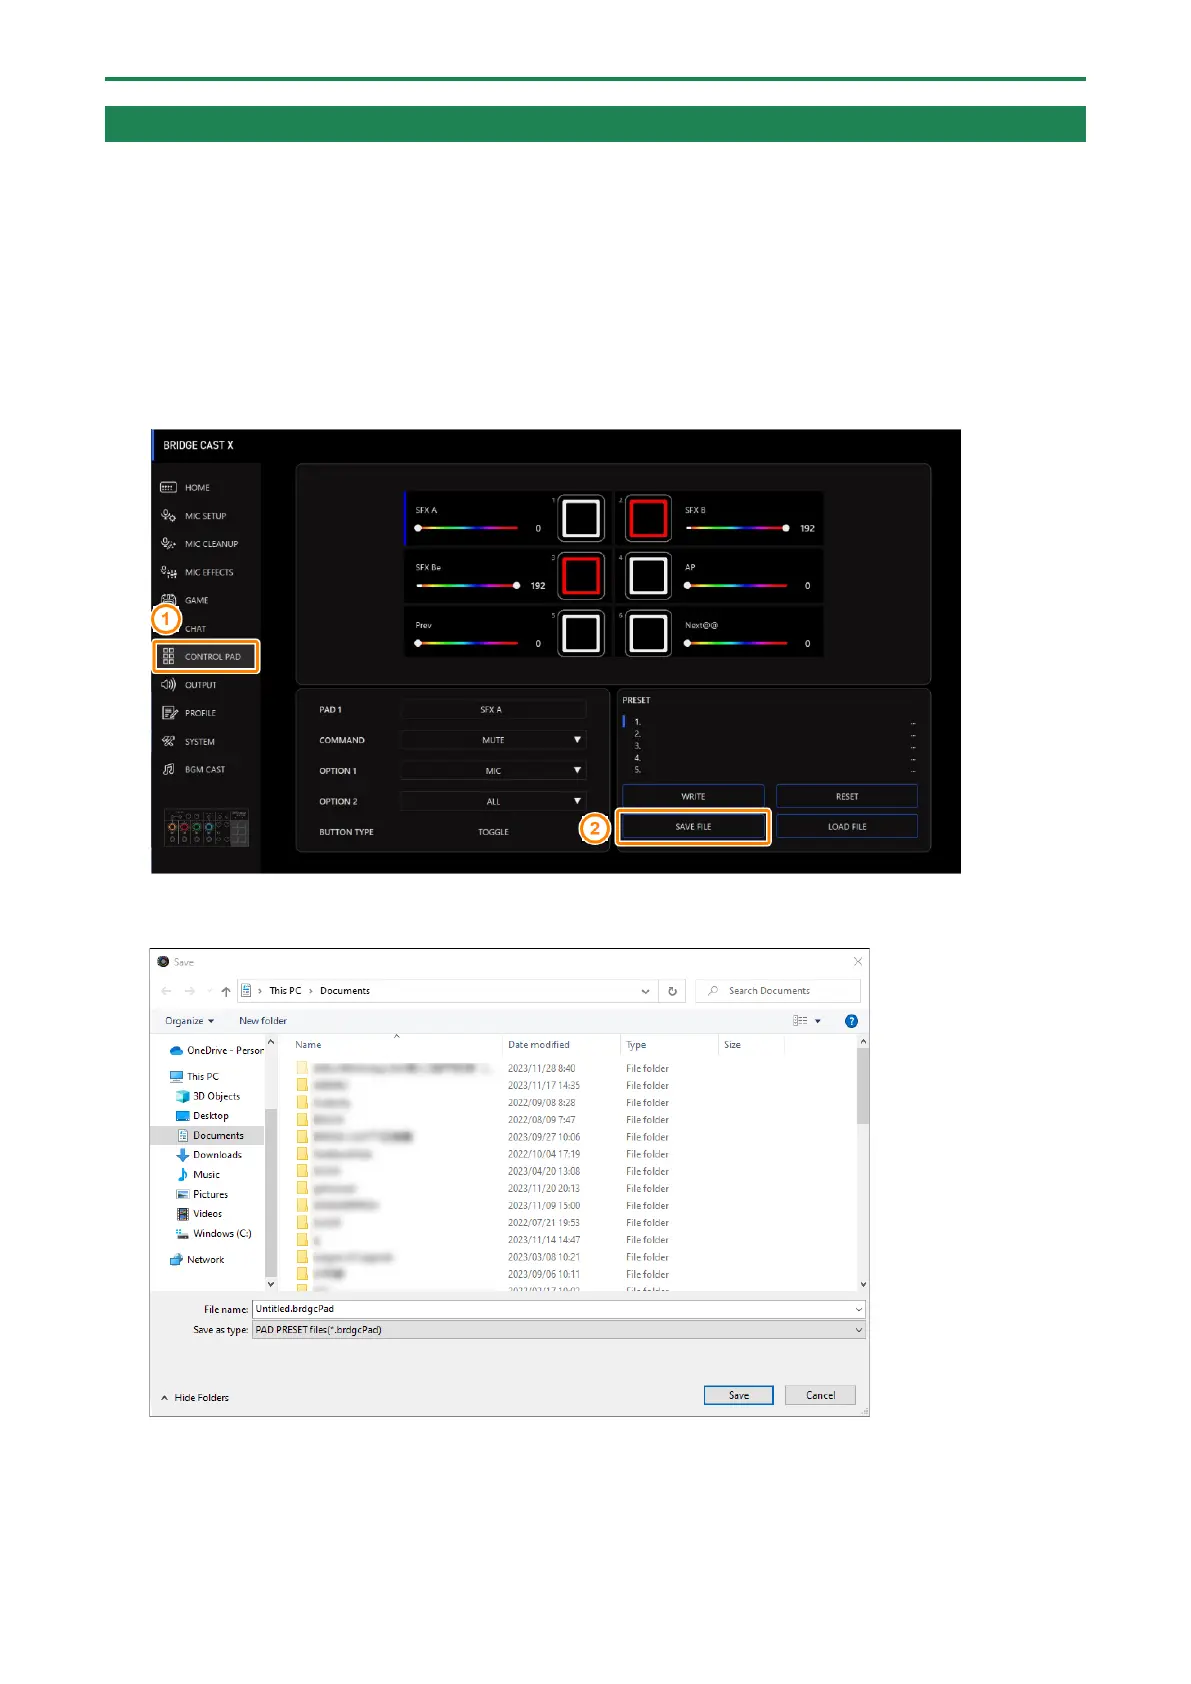The image size is (1191, 1684).
Task: Open Downloads in navigation pane
Action: tap(209, 1155)
